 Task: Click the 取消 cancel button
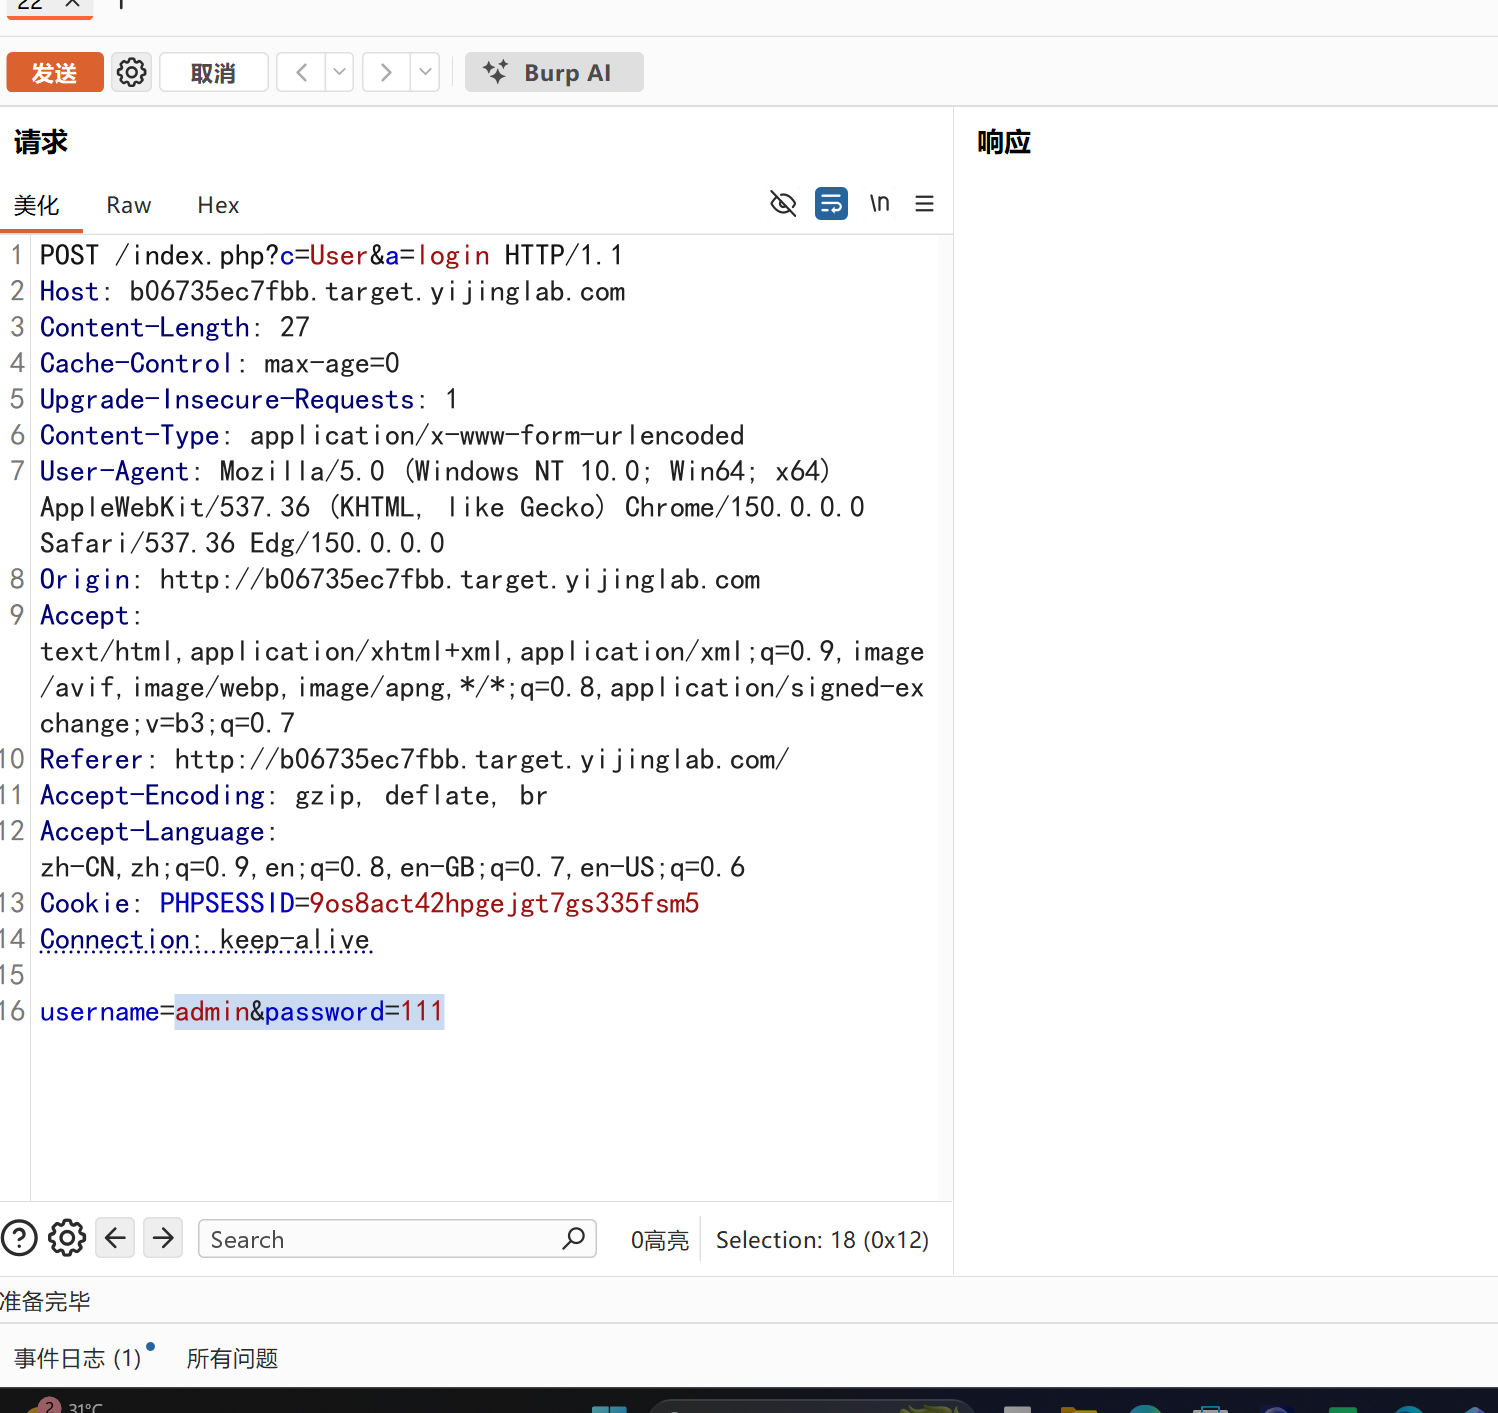click(214, 72)
